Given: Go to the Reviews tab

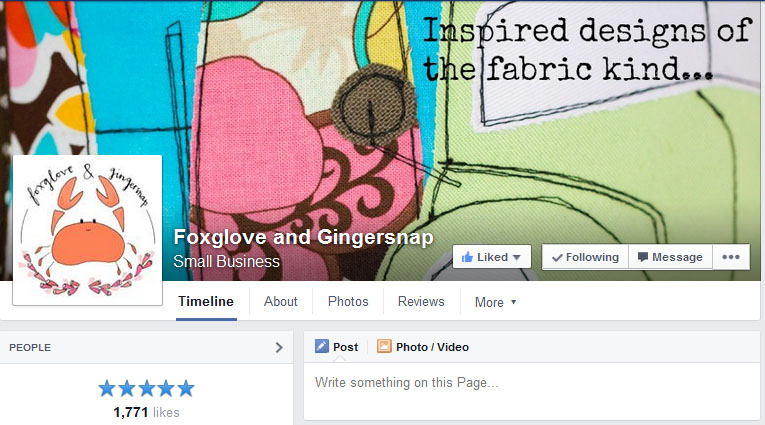Looking at the screenshot, I should tap(421, 302).
